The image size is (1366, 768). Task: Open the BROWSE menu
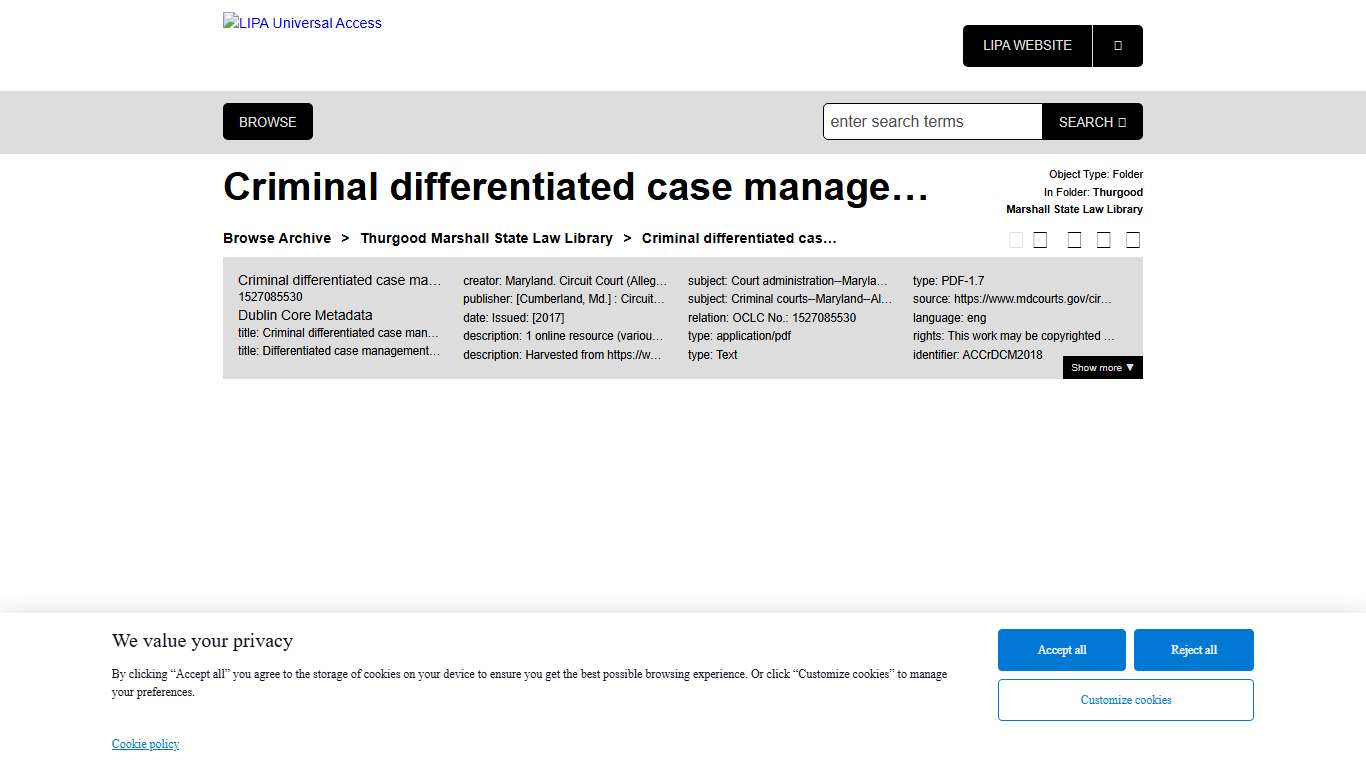(267, 121)
